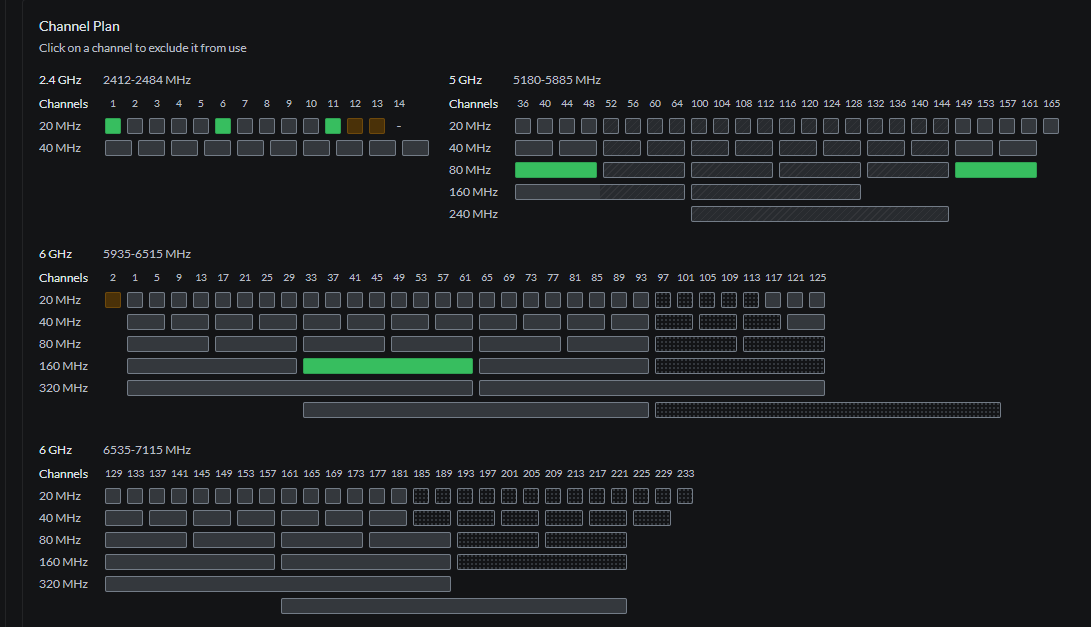Exclude 2.4 GHz channel 11 at 20 MHz

pos(333,126)
